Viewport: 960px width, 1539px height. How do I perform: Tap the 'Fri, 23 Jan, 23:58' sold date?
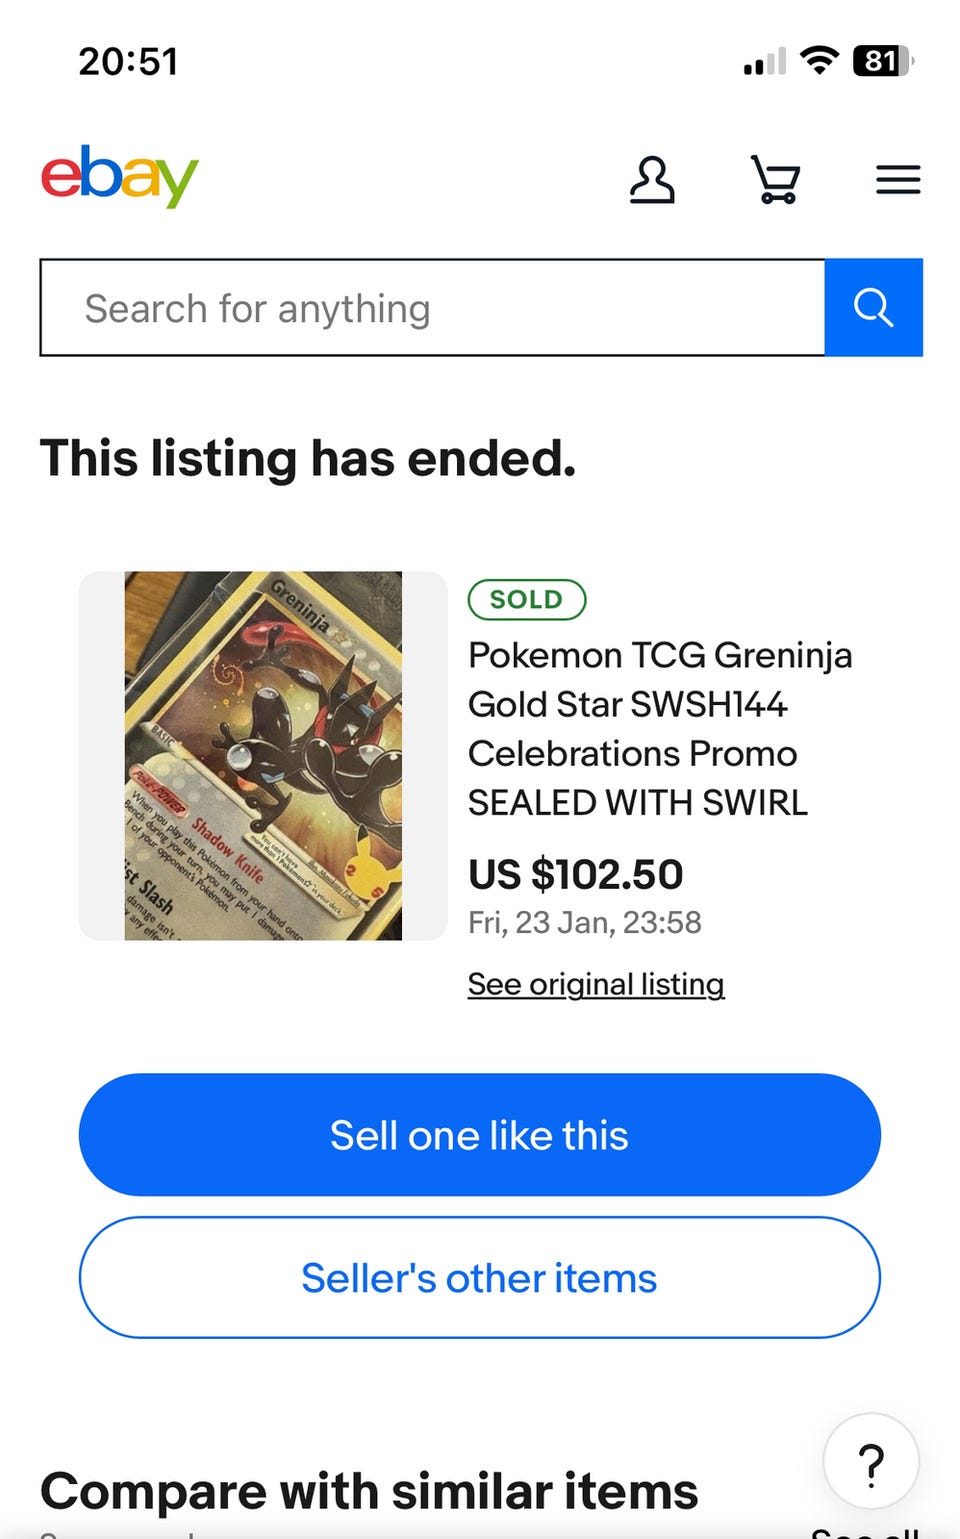[x=585, y=922]
